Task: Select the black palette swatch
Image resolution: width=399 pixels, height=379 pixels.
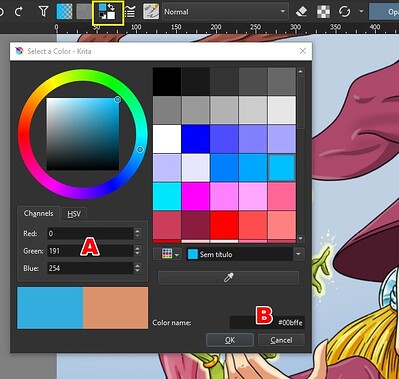Action: pos(167,81)
